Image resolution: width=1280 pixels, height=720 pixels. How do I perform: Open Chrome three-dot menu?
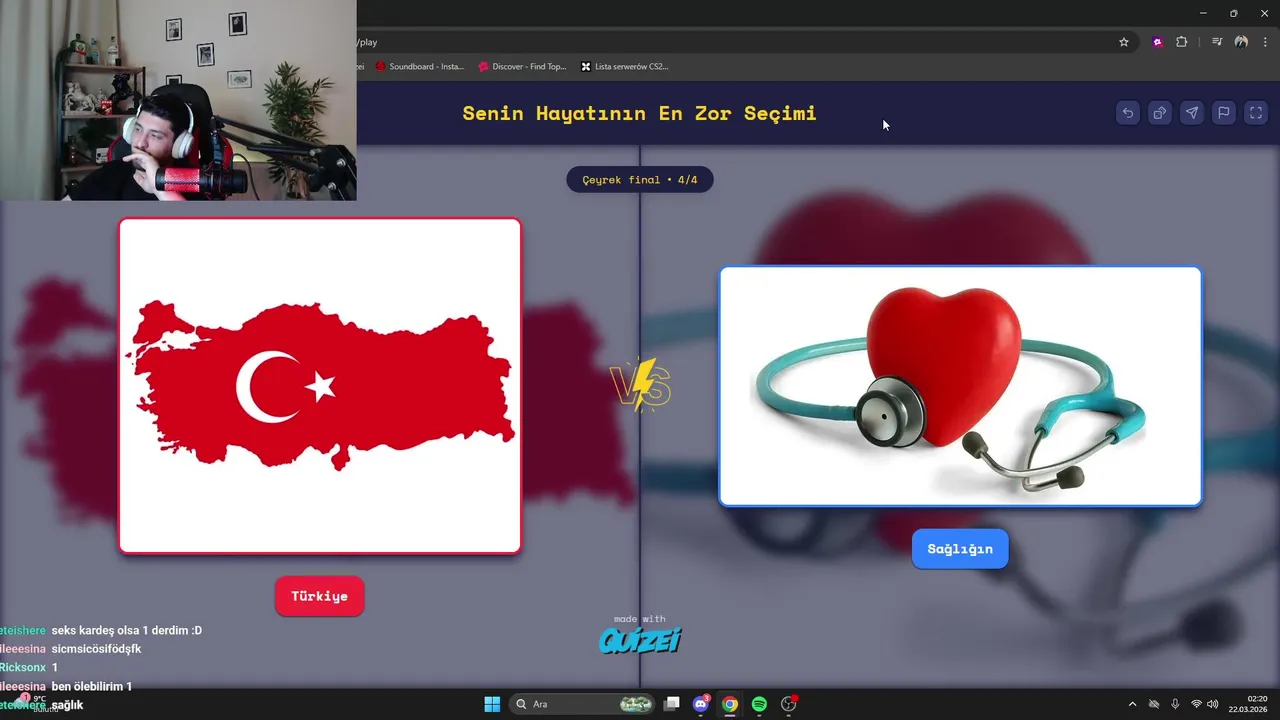pyautogui.click(x=1265, y=42)
